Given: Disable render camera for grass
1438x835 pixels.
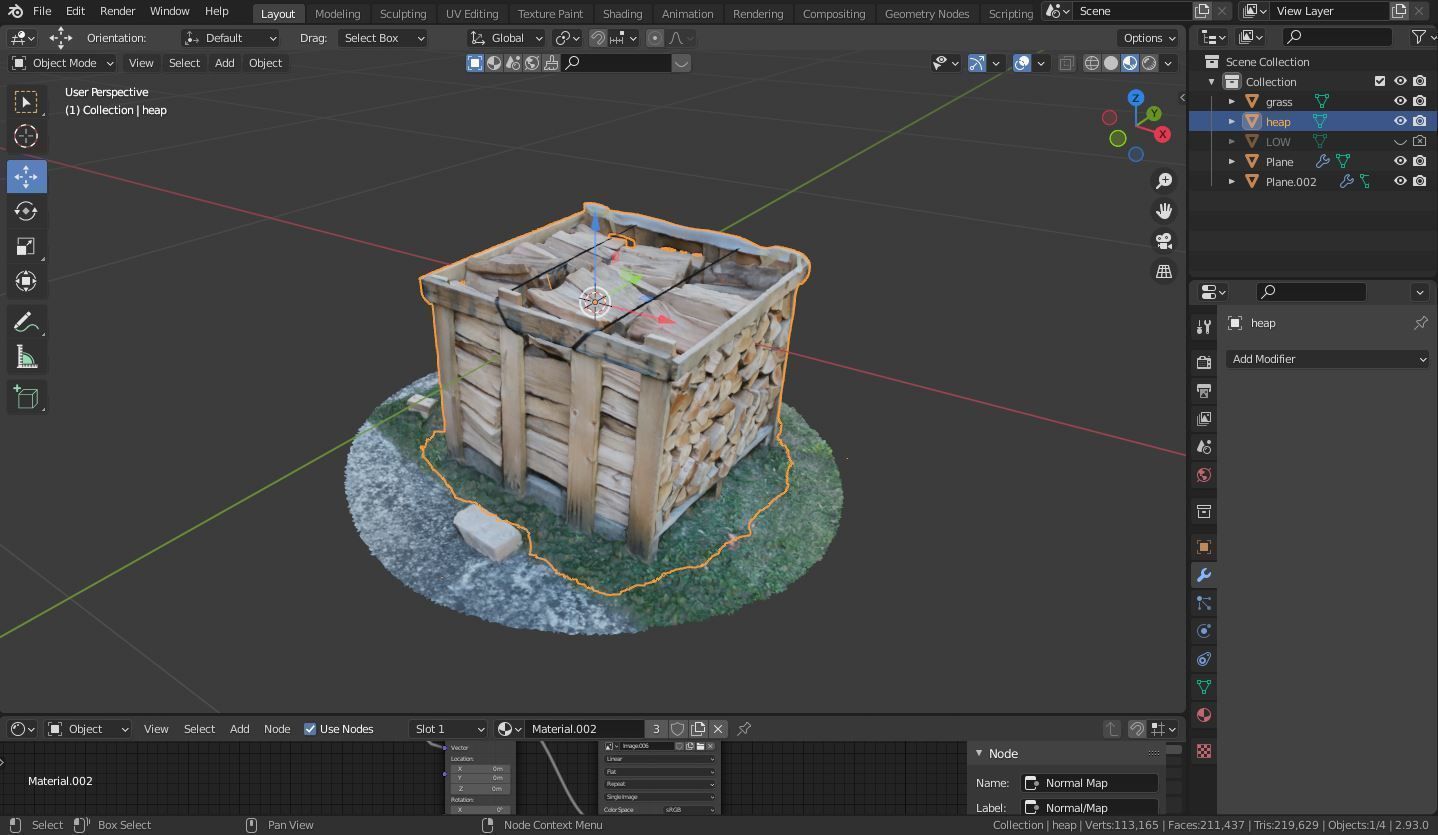Looking at the screenshot, I should coord(1419,101).
